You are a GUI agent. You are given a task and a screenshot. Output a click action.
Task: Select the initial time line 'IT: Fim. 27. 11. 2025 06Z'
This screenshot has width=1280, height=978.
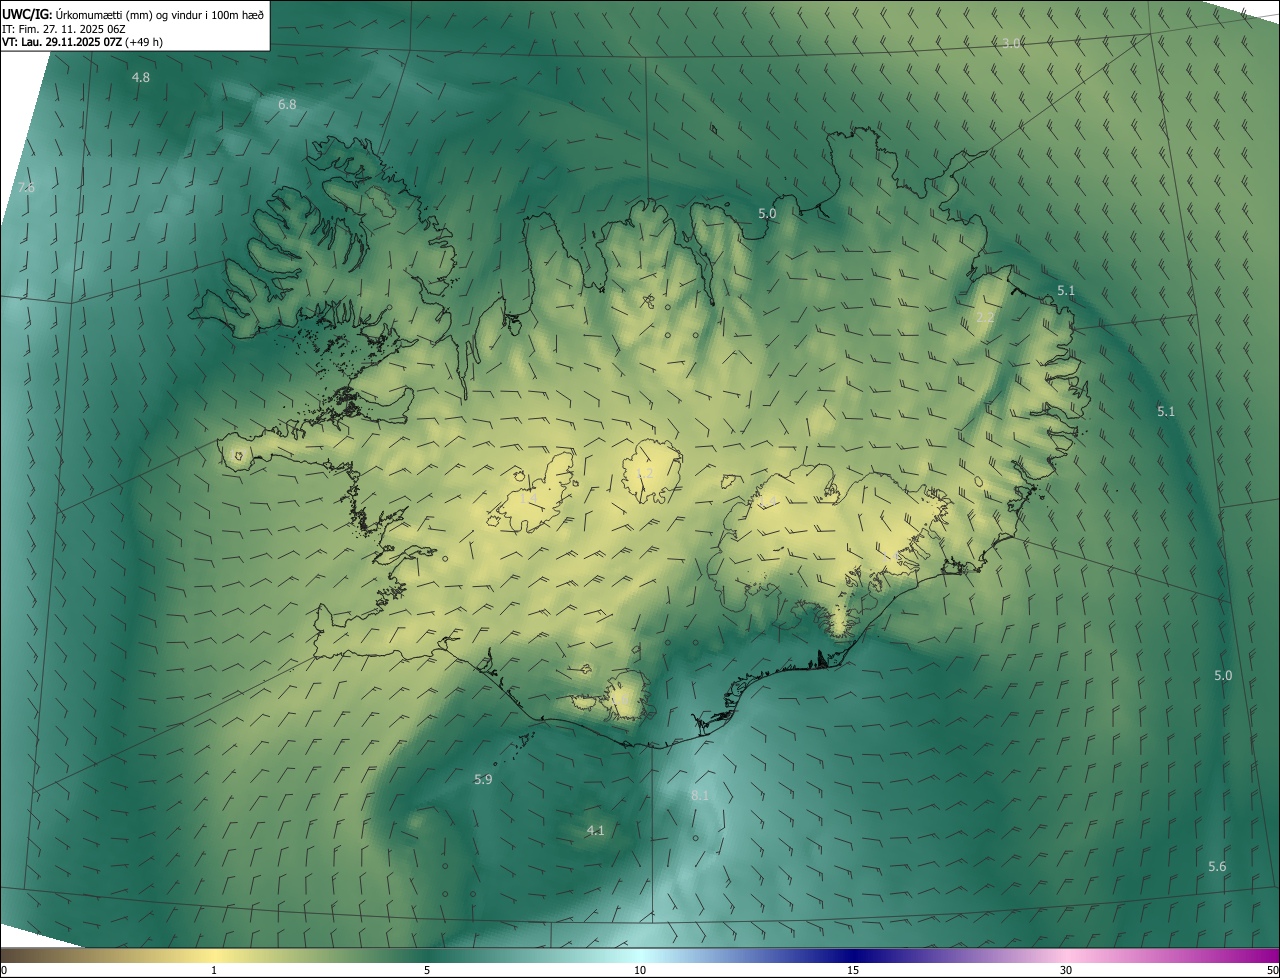tap(63, 29)
